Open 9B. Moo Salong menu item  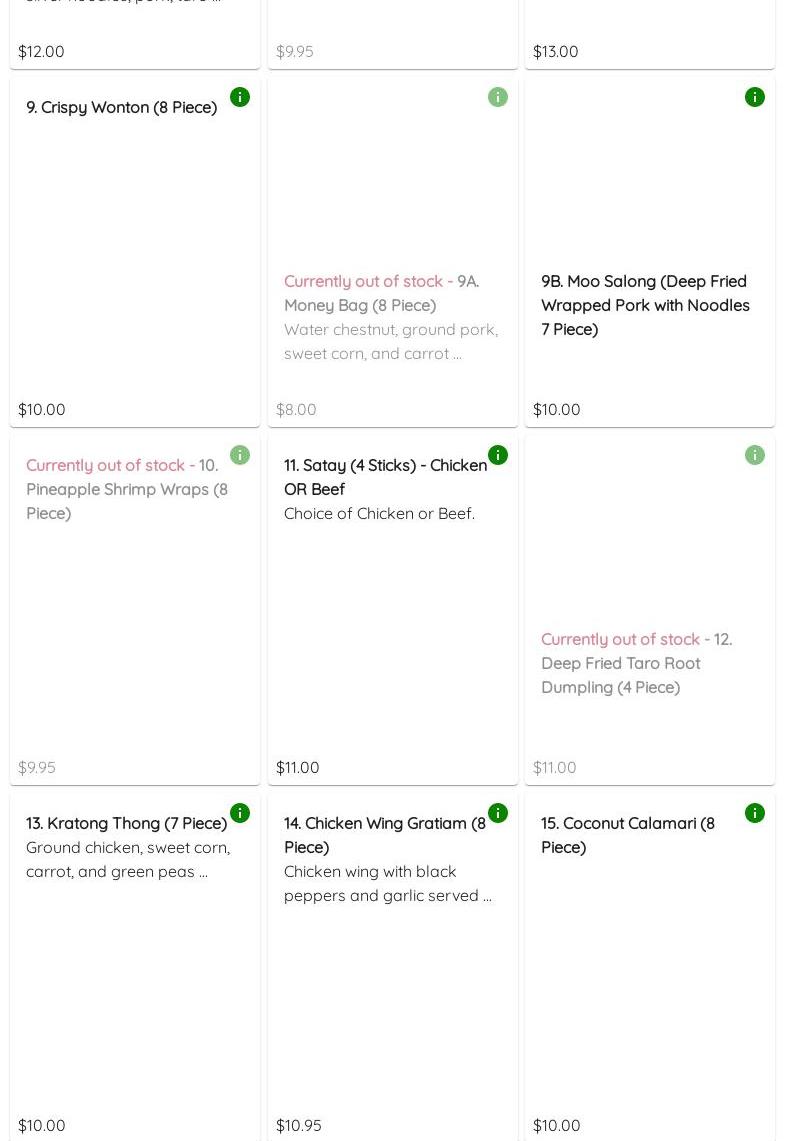[645, 305]
